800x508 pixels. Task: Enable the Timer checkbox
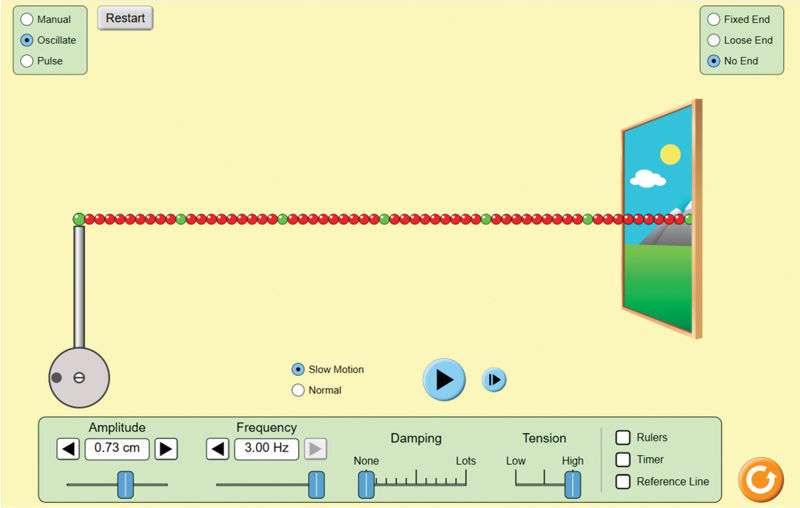click(623, 459)
